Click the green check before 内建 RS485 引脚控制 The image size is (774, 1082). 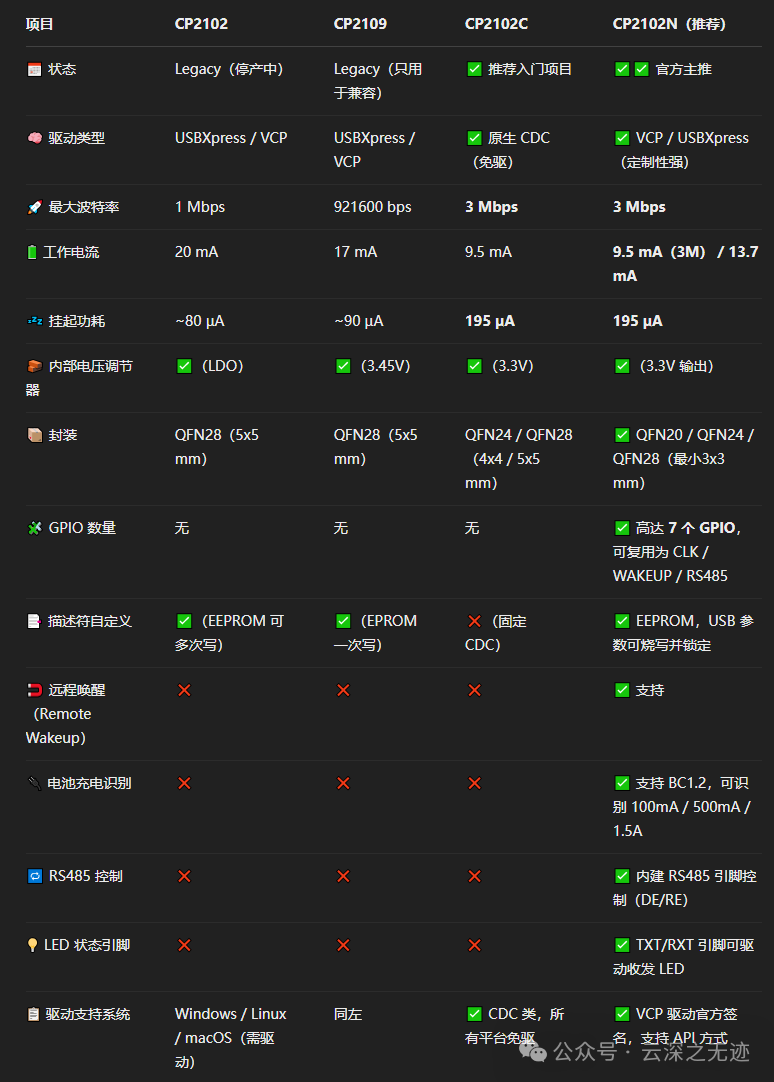click(x=622, y=876)
